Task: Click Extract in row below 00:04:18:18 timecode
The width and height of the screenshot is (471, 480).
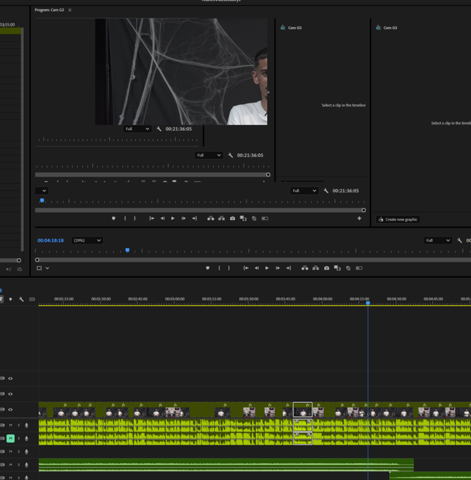Action: 316,268
